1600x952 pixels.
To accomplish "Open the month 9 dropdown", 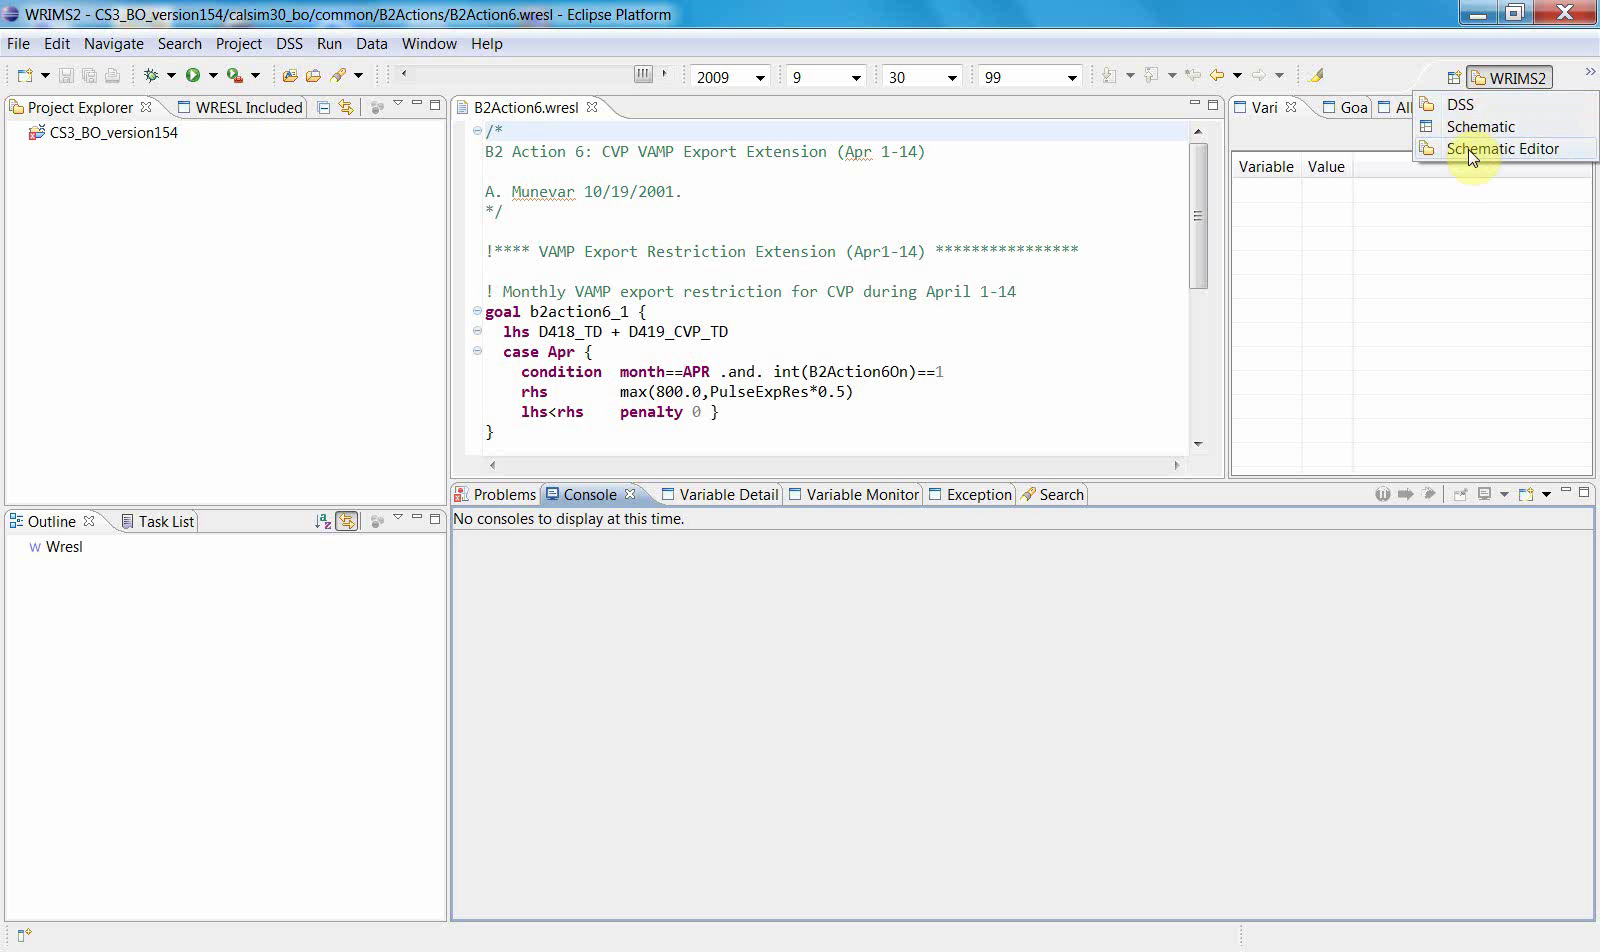I will click(856, 78).
